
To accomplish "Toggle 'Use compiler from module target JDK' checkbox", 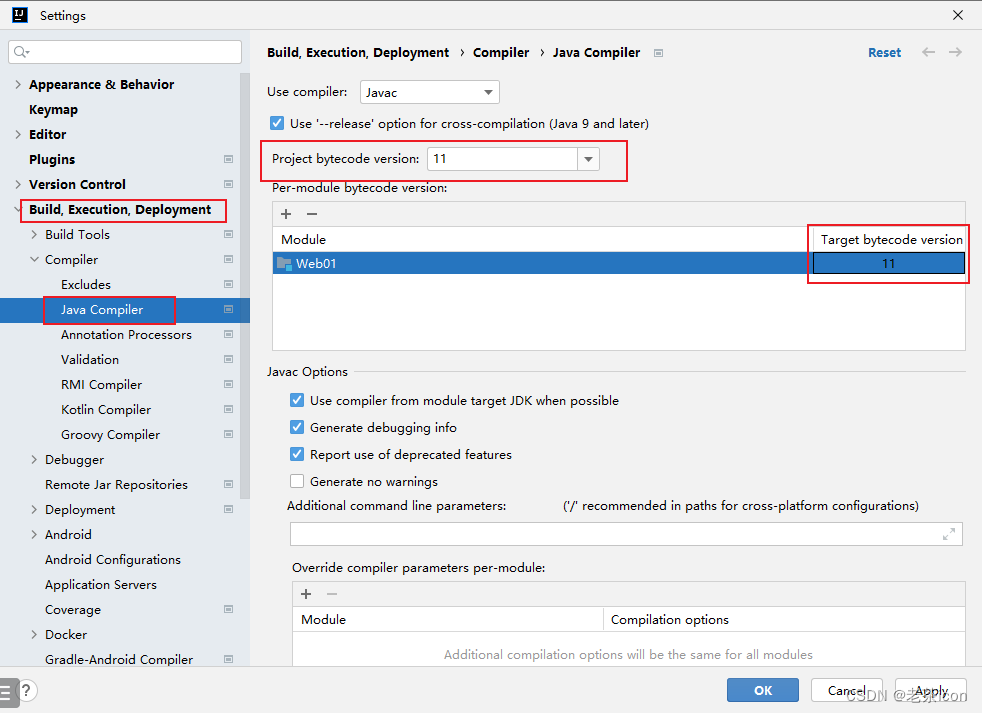I will point(297,400).
